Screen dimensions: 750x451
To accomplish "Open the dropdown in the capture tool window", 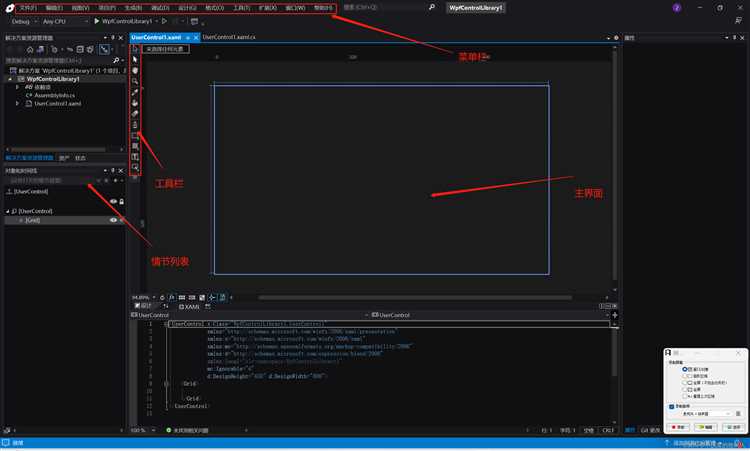I will (x=706, y=414).
